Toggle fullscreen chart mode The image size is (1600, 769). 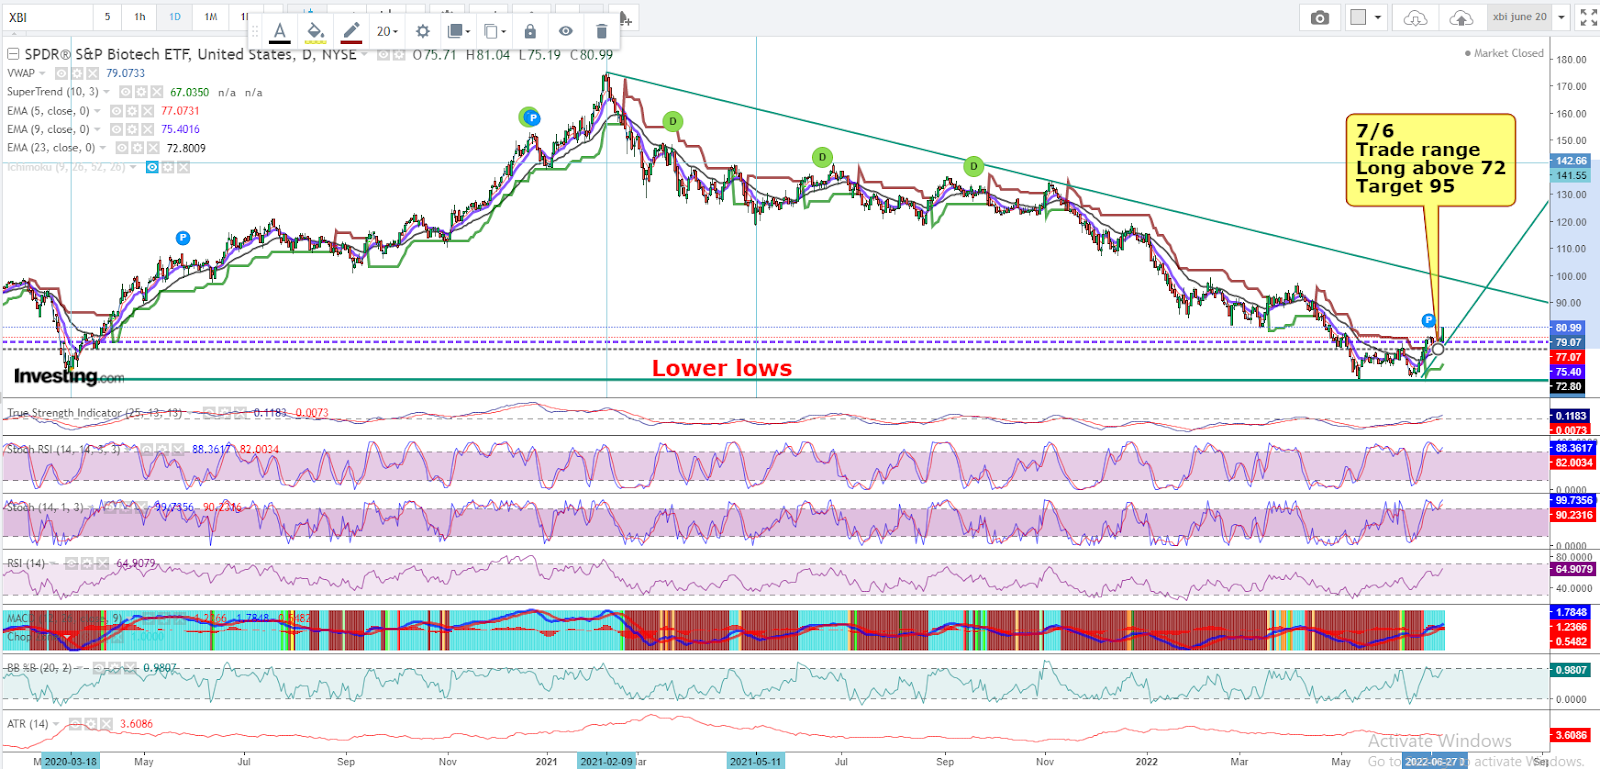coord(1588,17)
